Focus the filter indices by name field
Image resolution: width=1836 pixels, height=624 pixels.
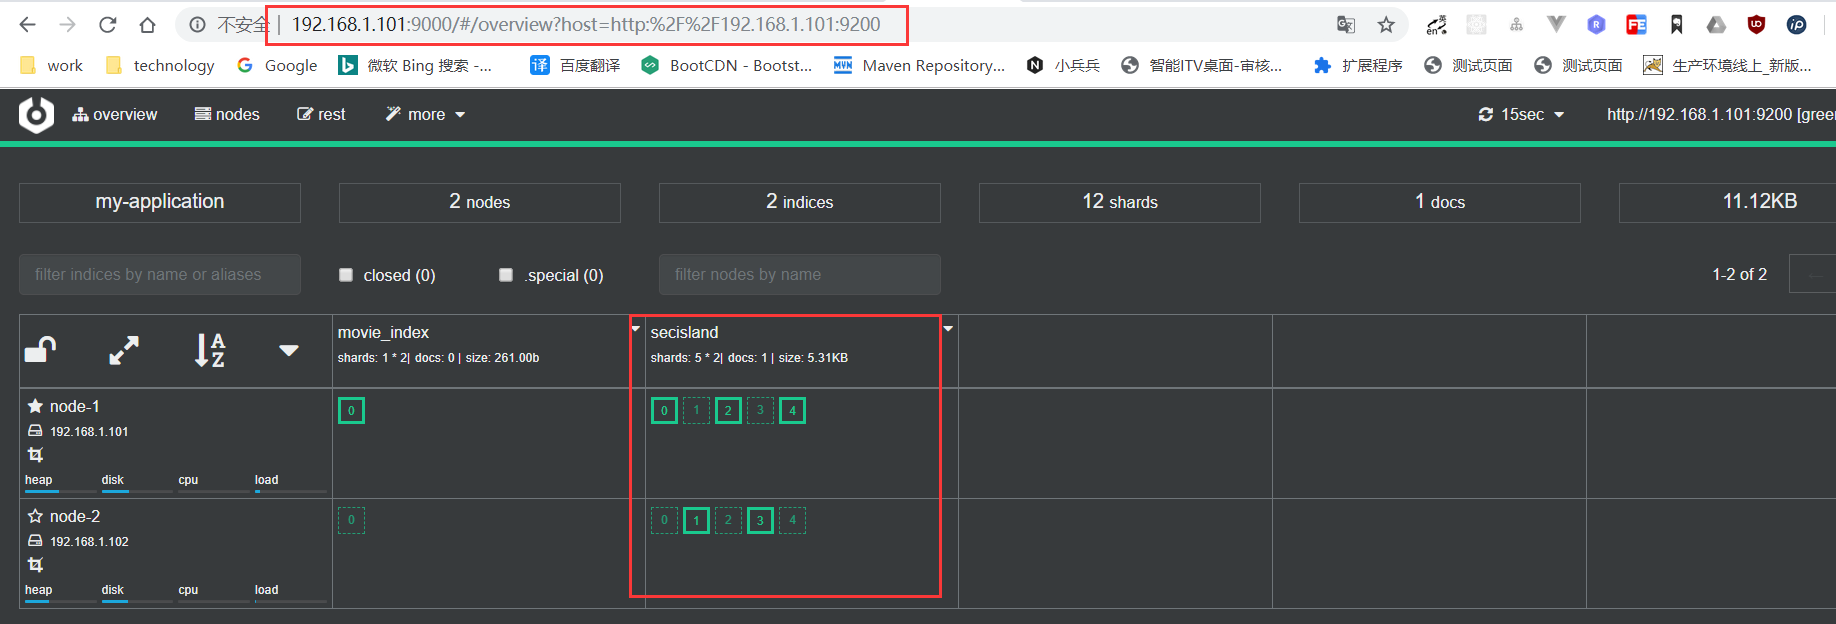pyautogui.click(x=160, y=274)
